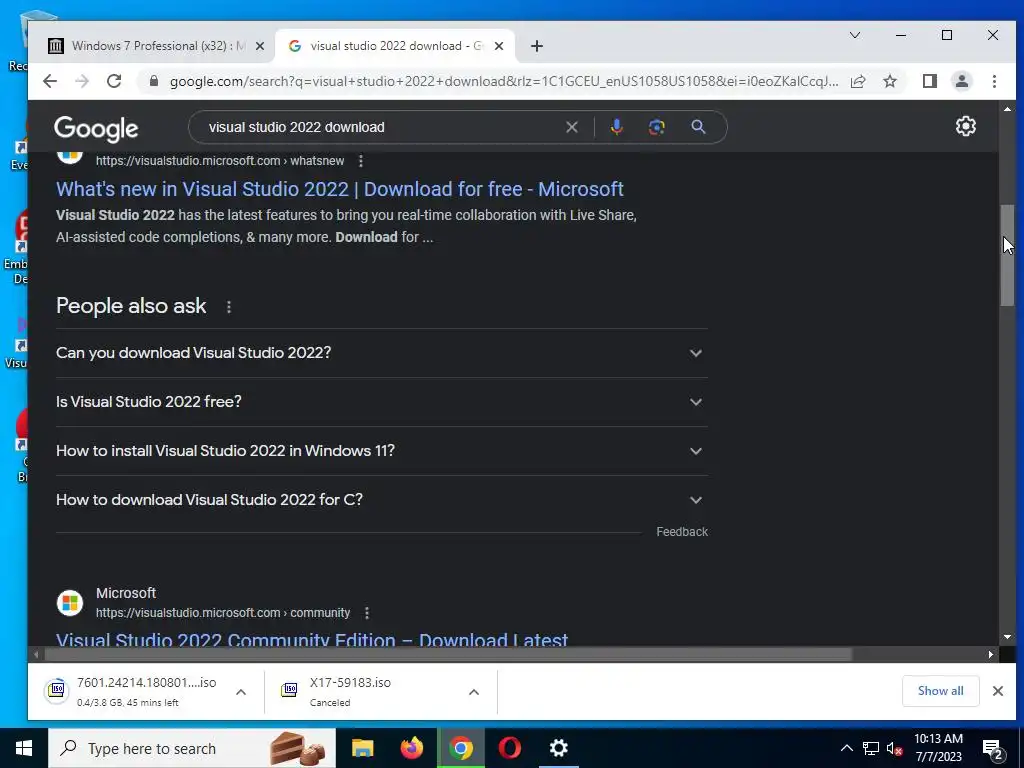Click horizontal scrollbar right arrow
The image size is (1024, 768).
[x=991, y=654]
